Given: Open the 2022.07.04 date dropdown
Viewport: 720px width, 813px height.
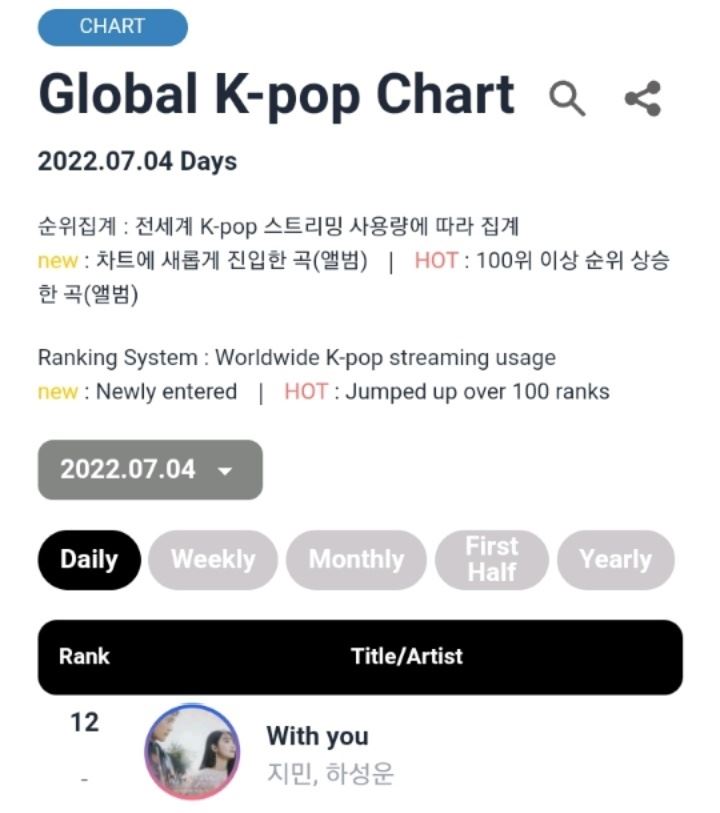Looking at the screenshot, I should (150, 470).
